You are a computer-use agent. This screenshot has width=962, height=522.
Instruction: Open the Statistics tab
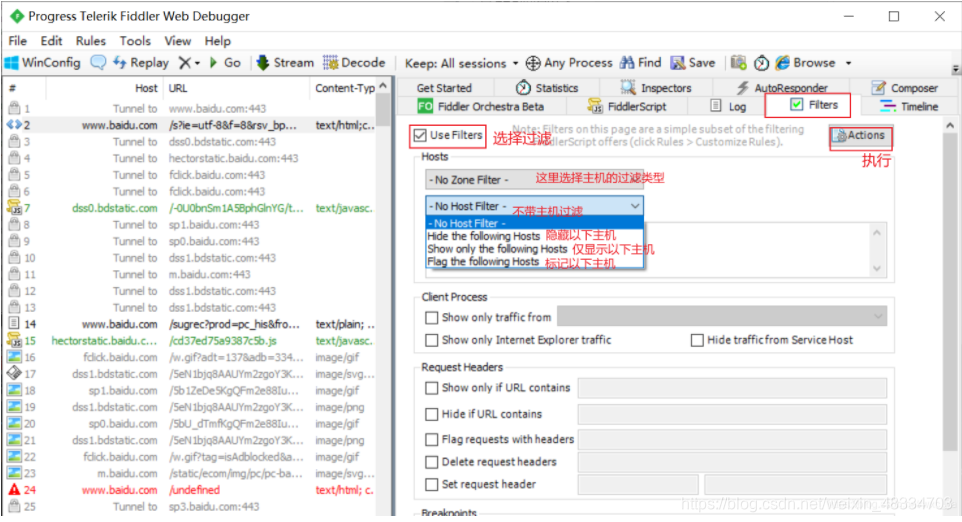tap(547, 88)
